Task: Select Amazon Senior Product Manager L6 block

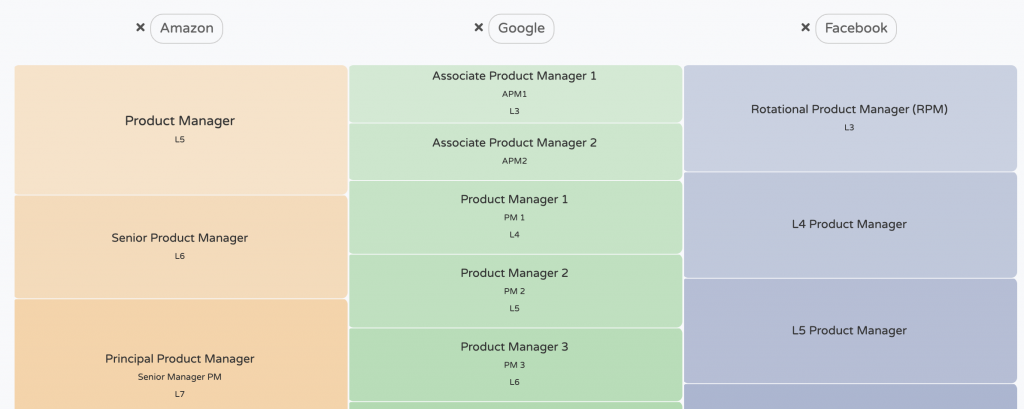Action: [x=180, y=246]
